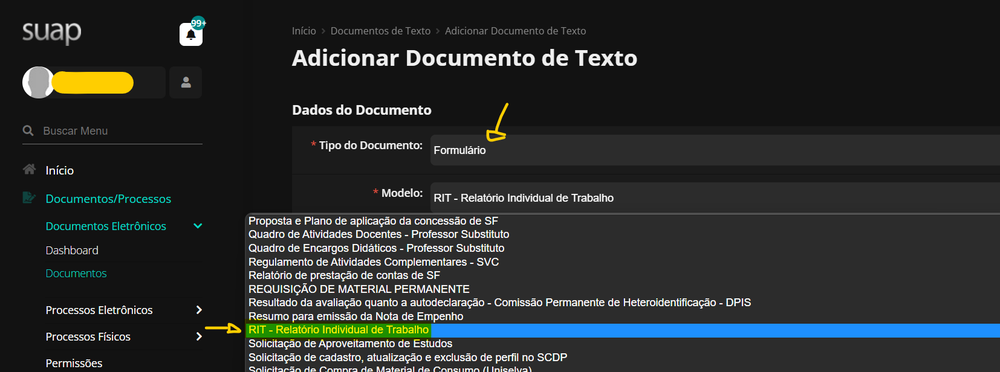The width and height of the screenshot is (1000, 372).
Task: Click the Documentos/Processos edit icon
Action: [29, 198]
